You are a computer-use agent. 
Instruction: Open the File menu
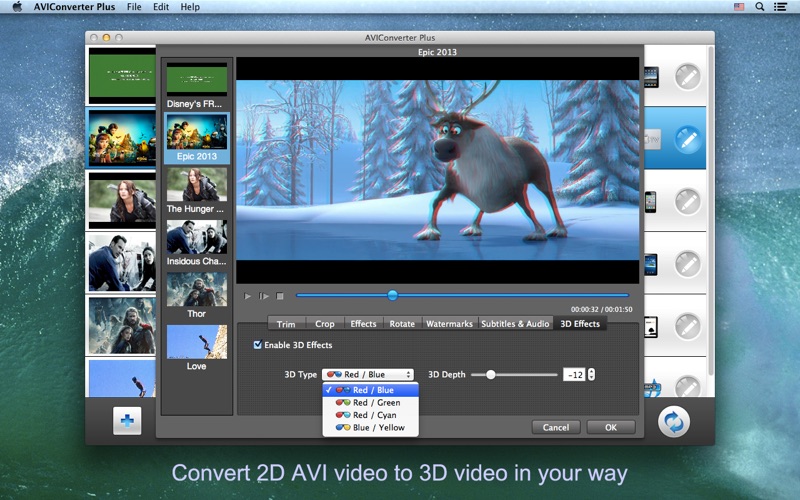[134, 7]
